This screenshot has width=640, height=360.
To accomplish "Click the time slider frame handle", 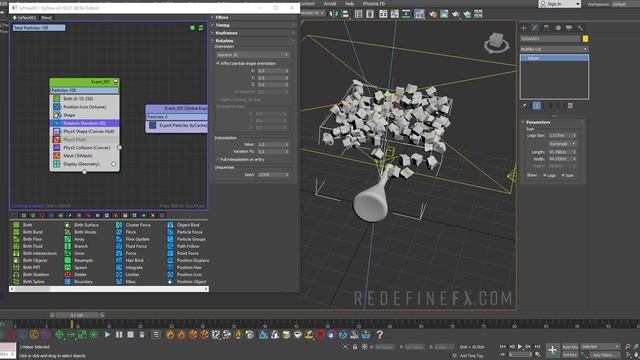I will (77, 315).
